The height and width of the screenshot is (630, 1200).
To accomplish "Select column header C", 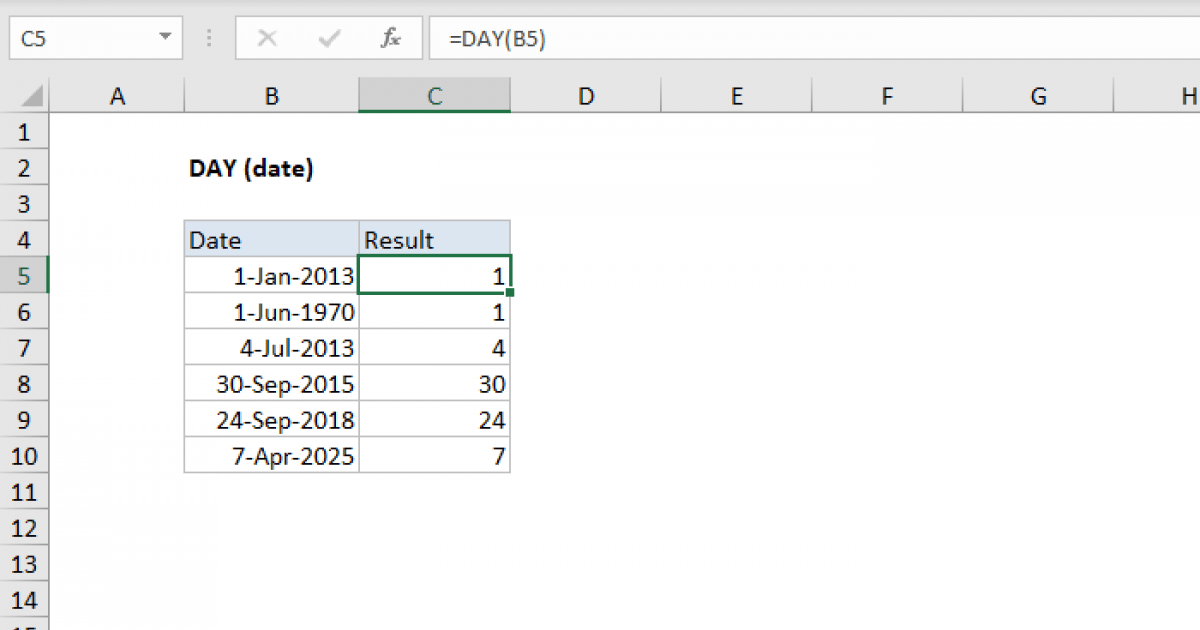I will coord(434,95).
